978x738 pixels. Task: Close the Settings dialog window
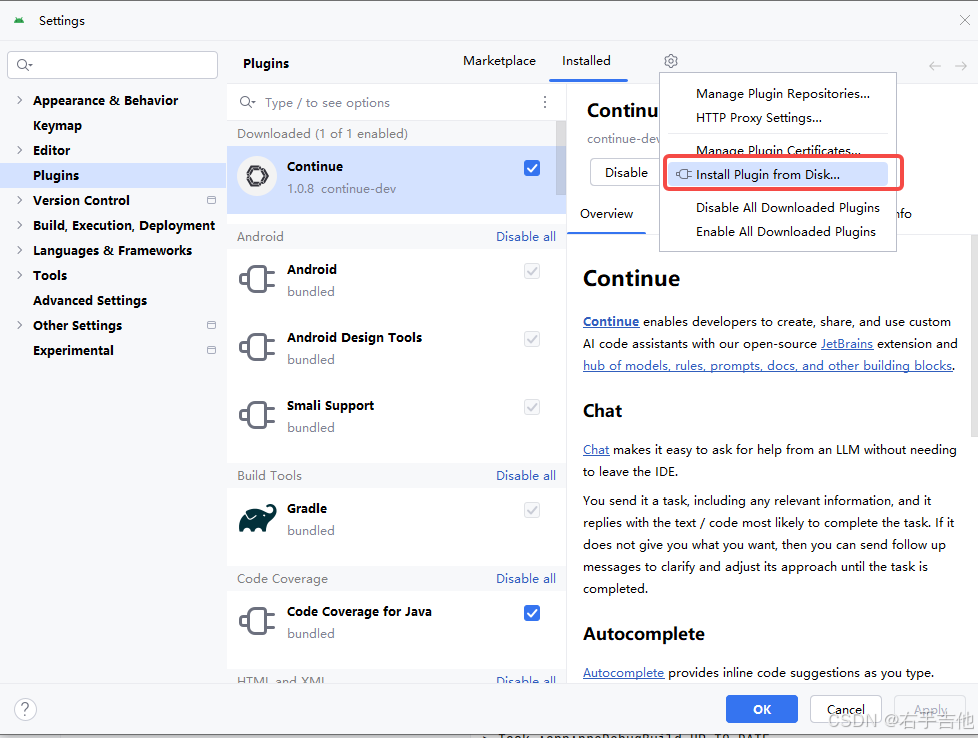(x=964, y=21)
